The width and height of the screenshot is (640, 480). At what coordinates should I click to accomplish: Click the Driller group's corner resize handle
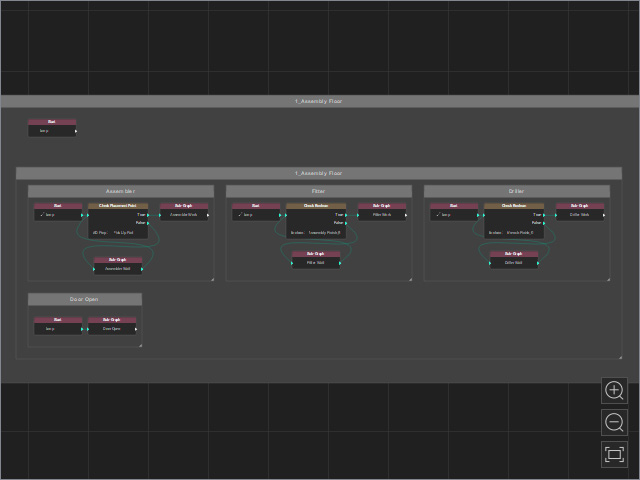click(x=608, y=279)
